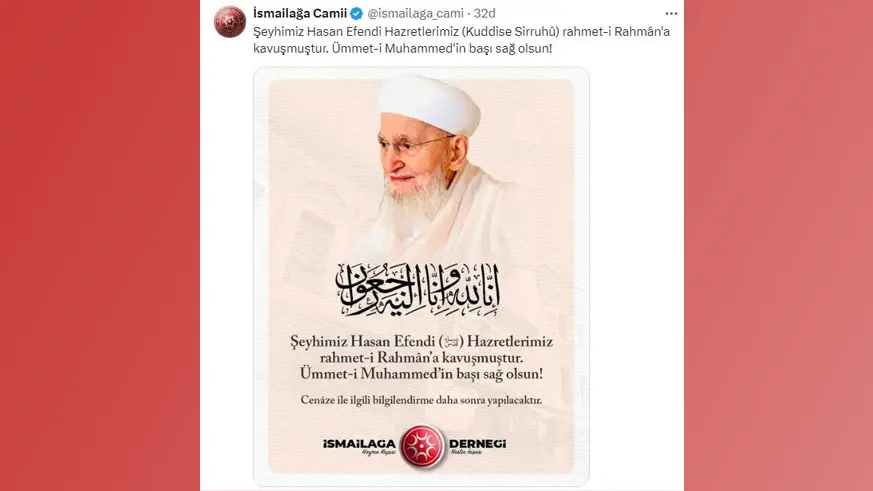Screen dimensions: 873x491
Task: Open the @ismailaga_cami handle link
Action: click(x=415, y=13)
